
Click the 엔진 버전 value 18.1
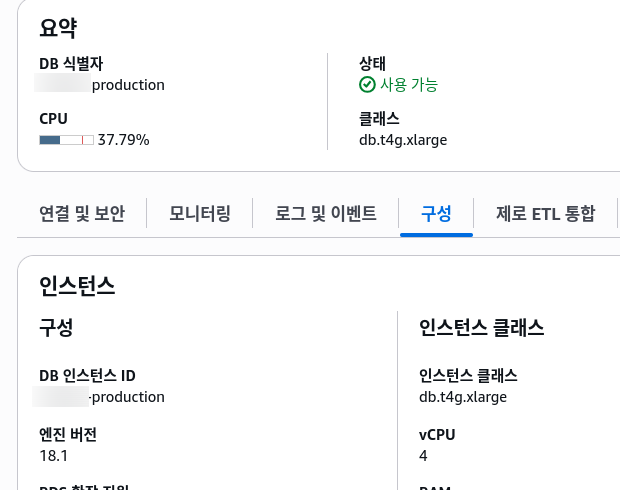[53, 455]
